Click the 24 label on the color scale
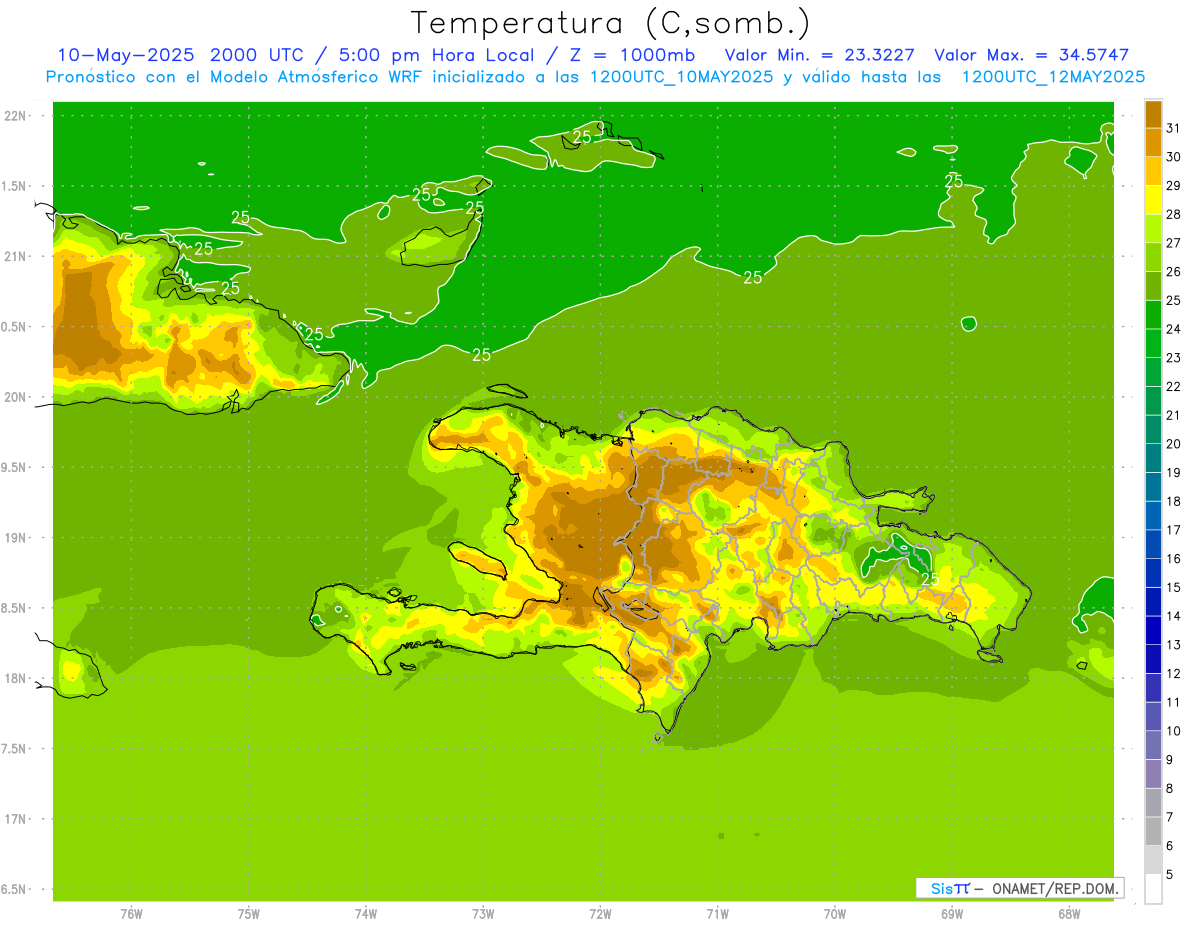The width and height of the screenshot is (1200, 927). click(x=1173, y=329)
